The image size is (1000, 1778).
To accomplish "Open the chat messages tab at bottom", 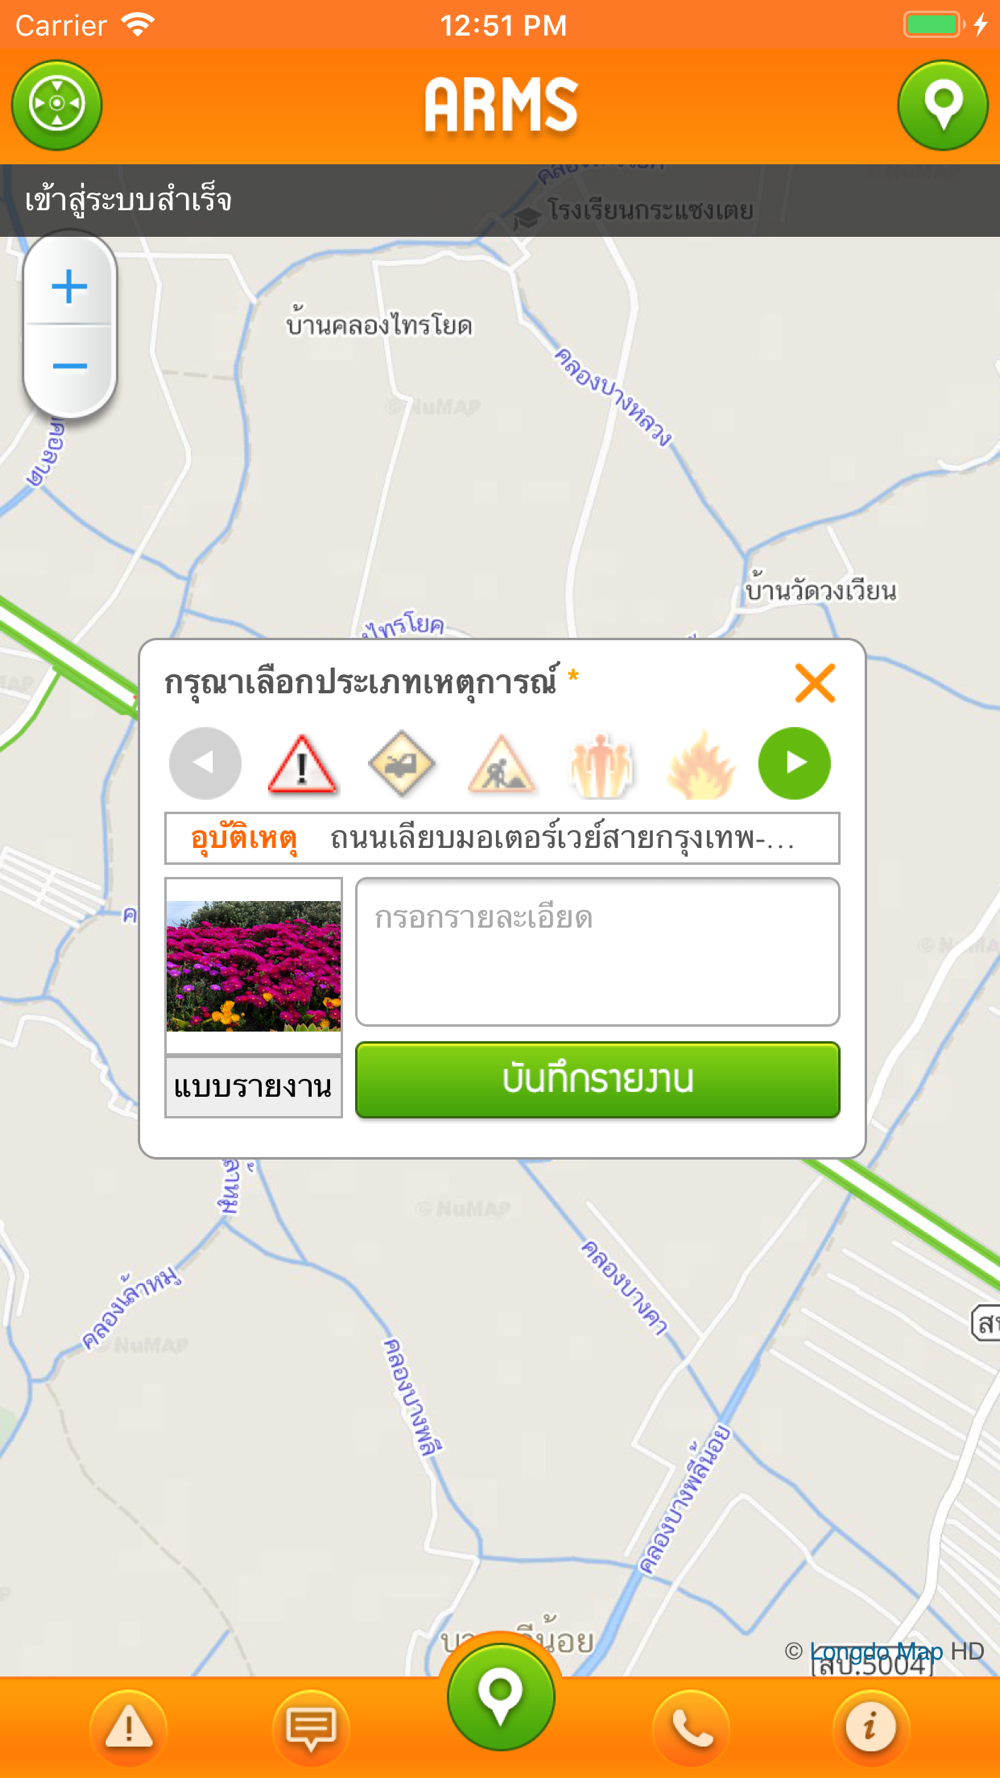I will (x=311, y=1728).
